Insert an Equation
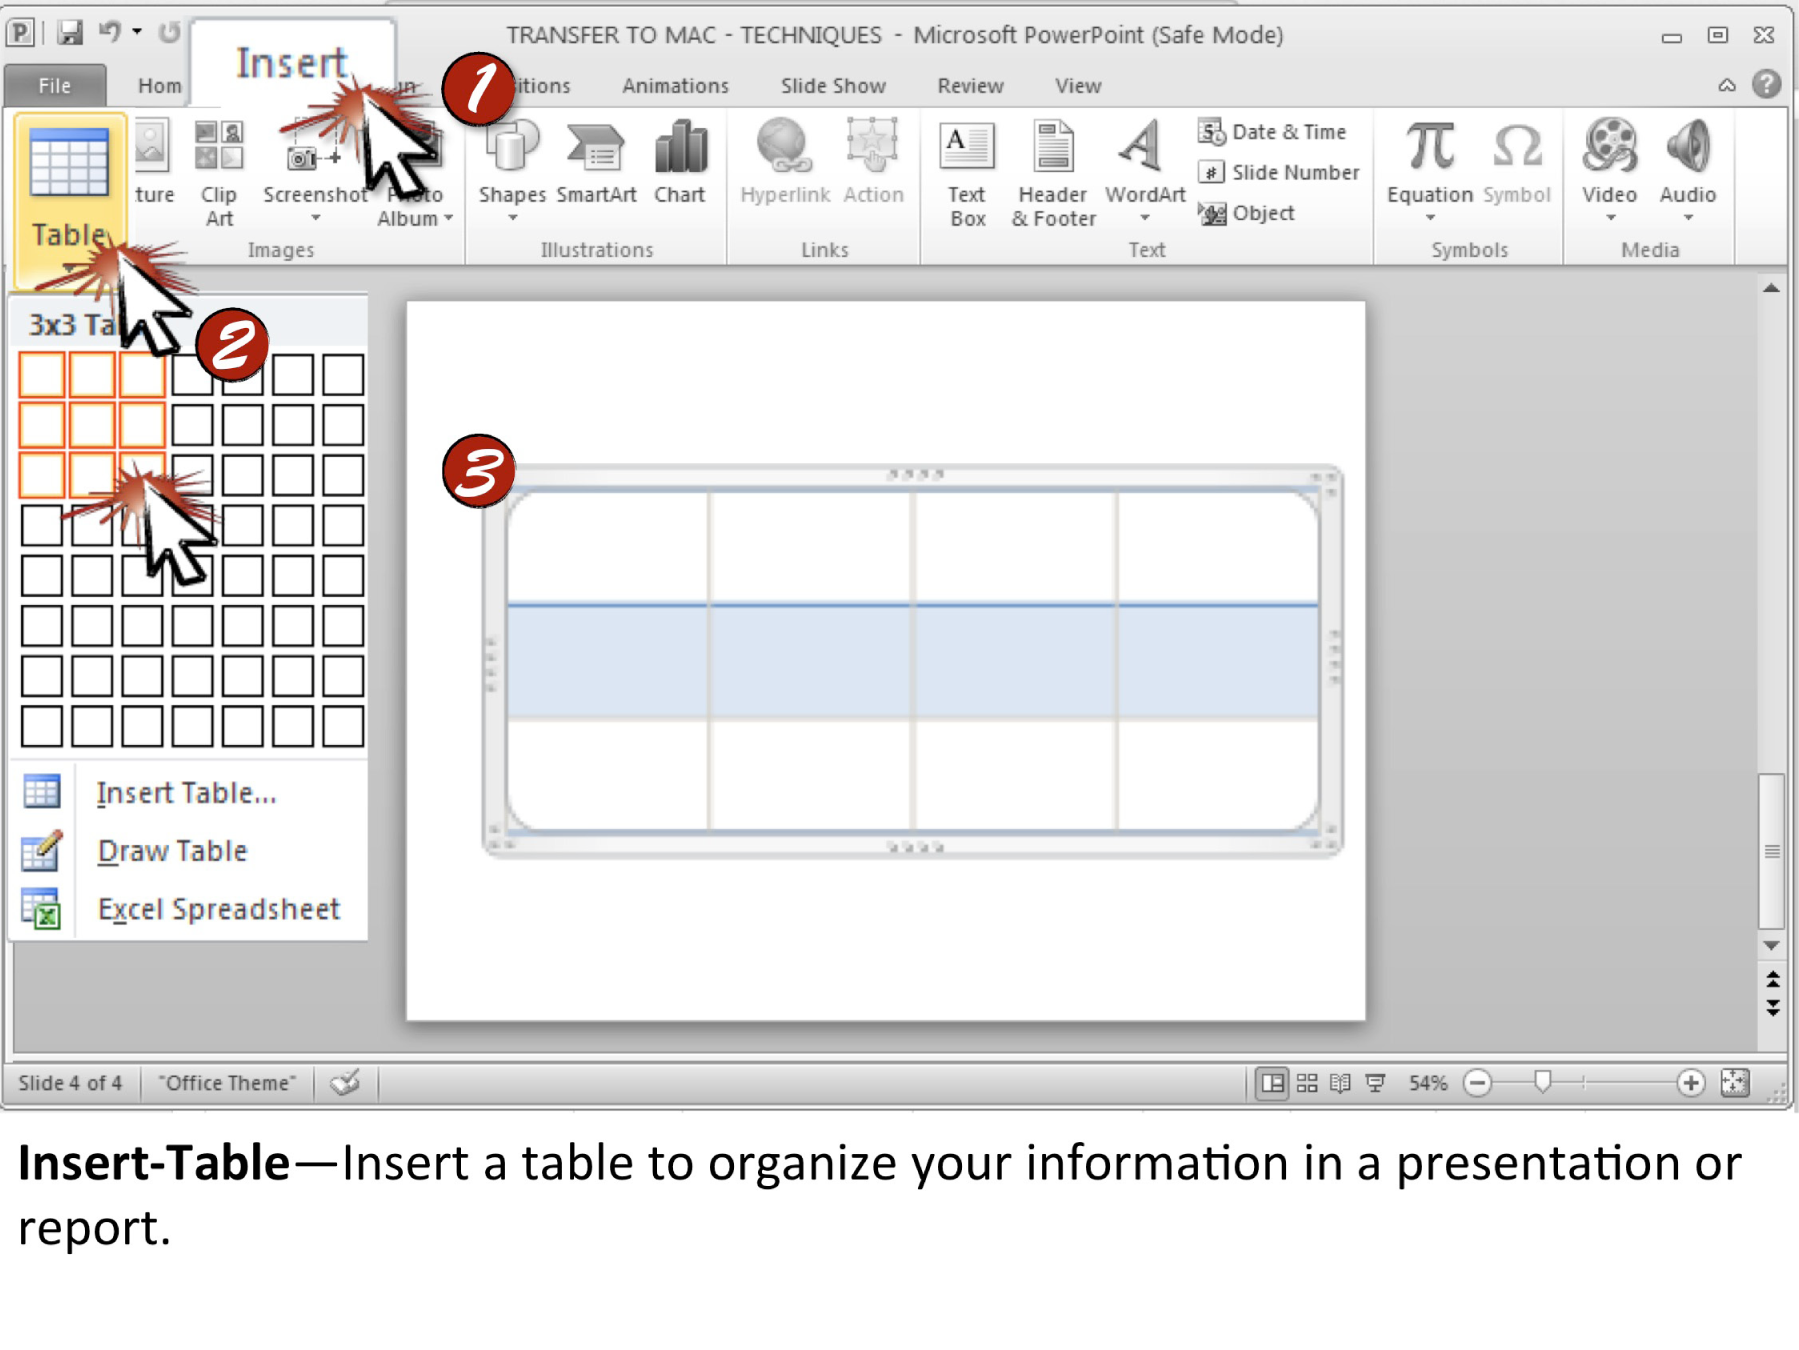The height and width of the screenshot is (1350, 1799). [x=1430, y=172]
